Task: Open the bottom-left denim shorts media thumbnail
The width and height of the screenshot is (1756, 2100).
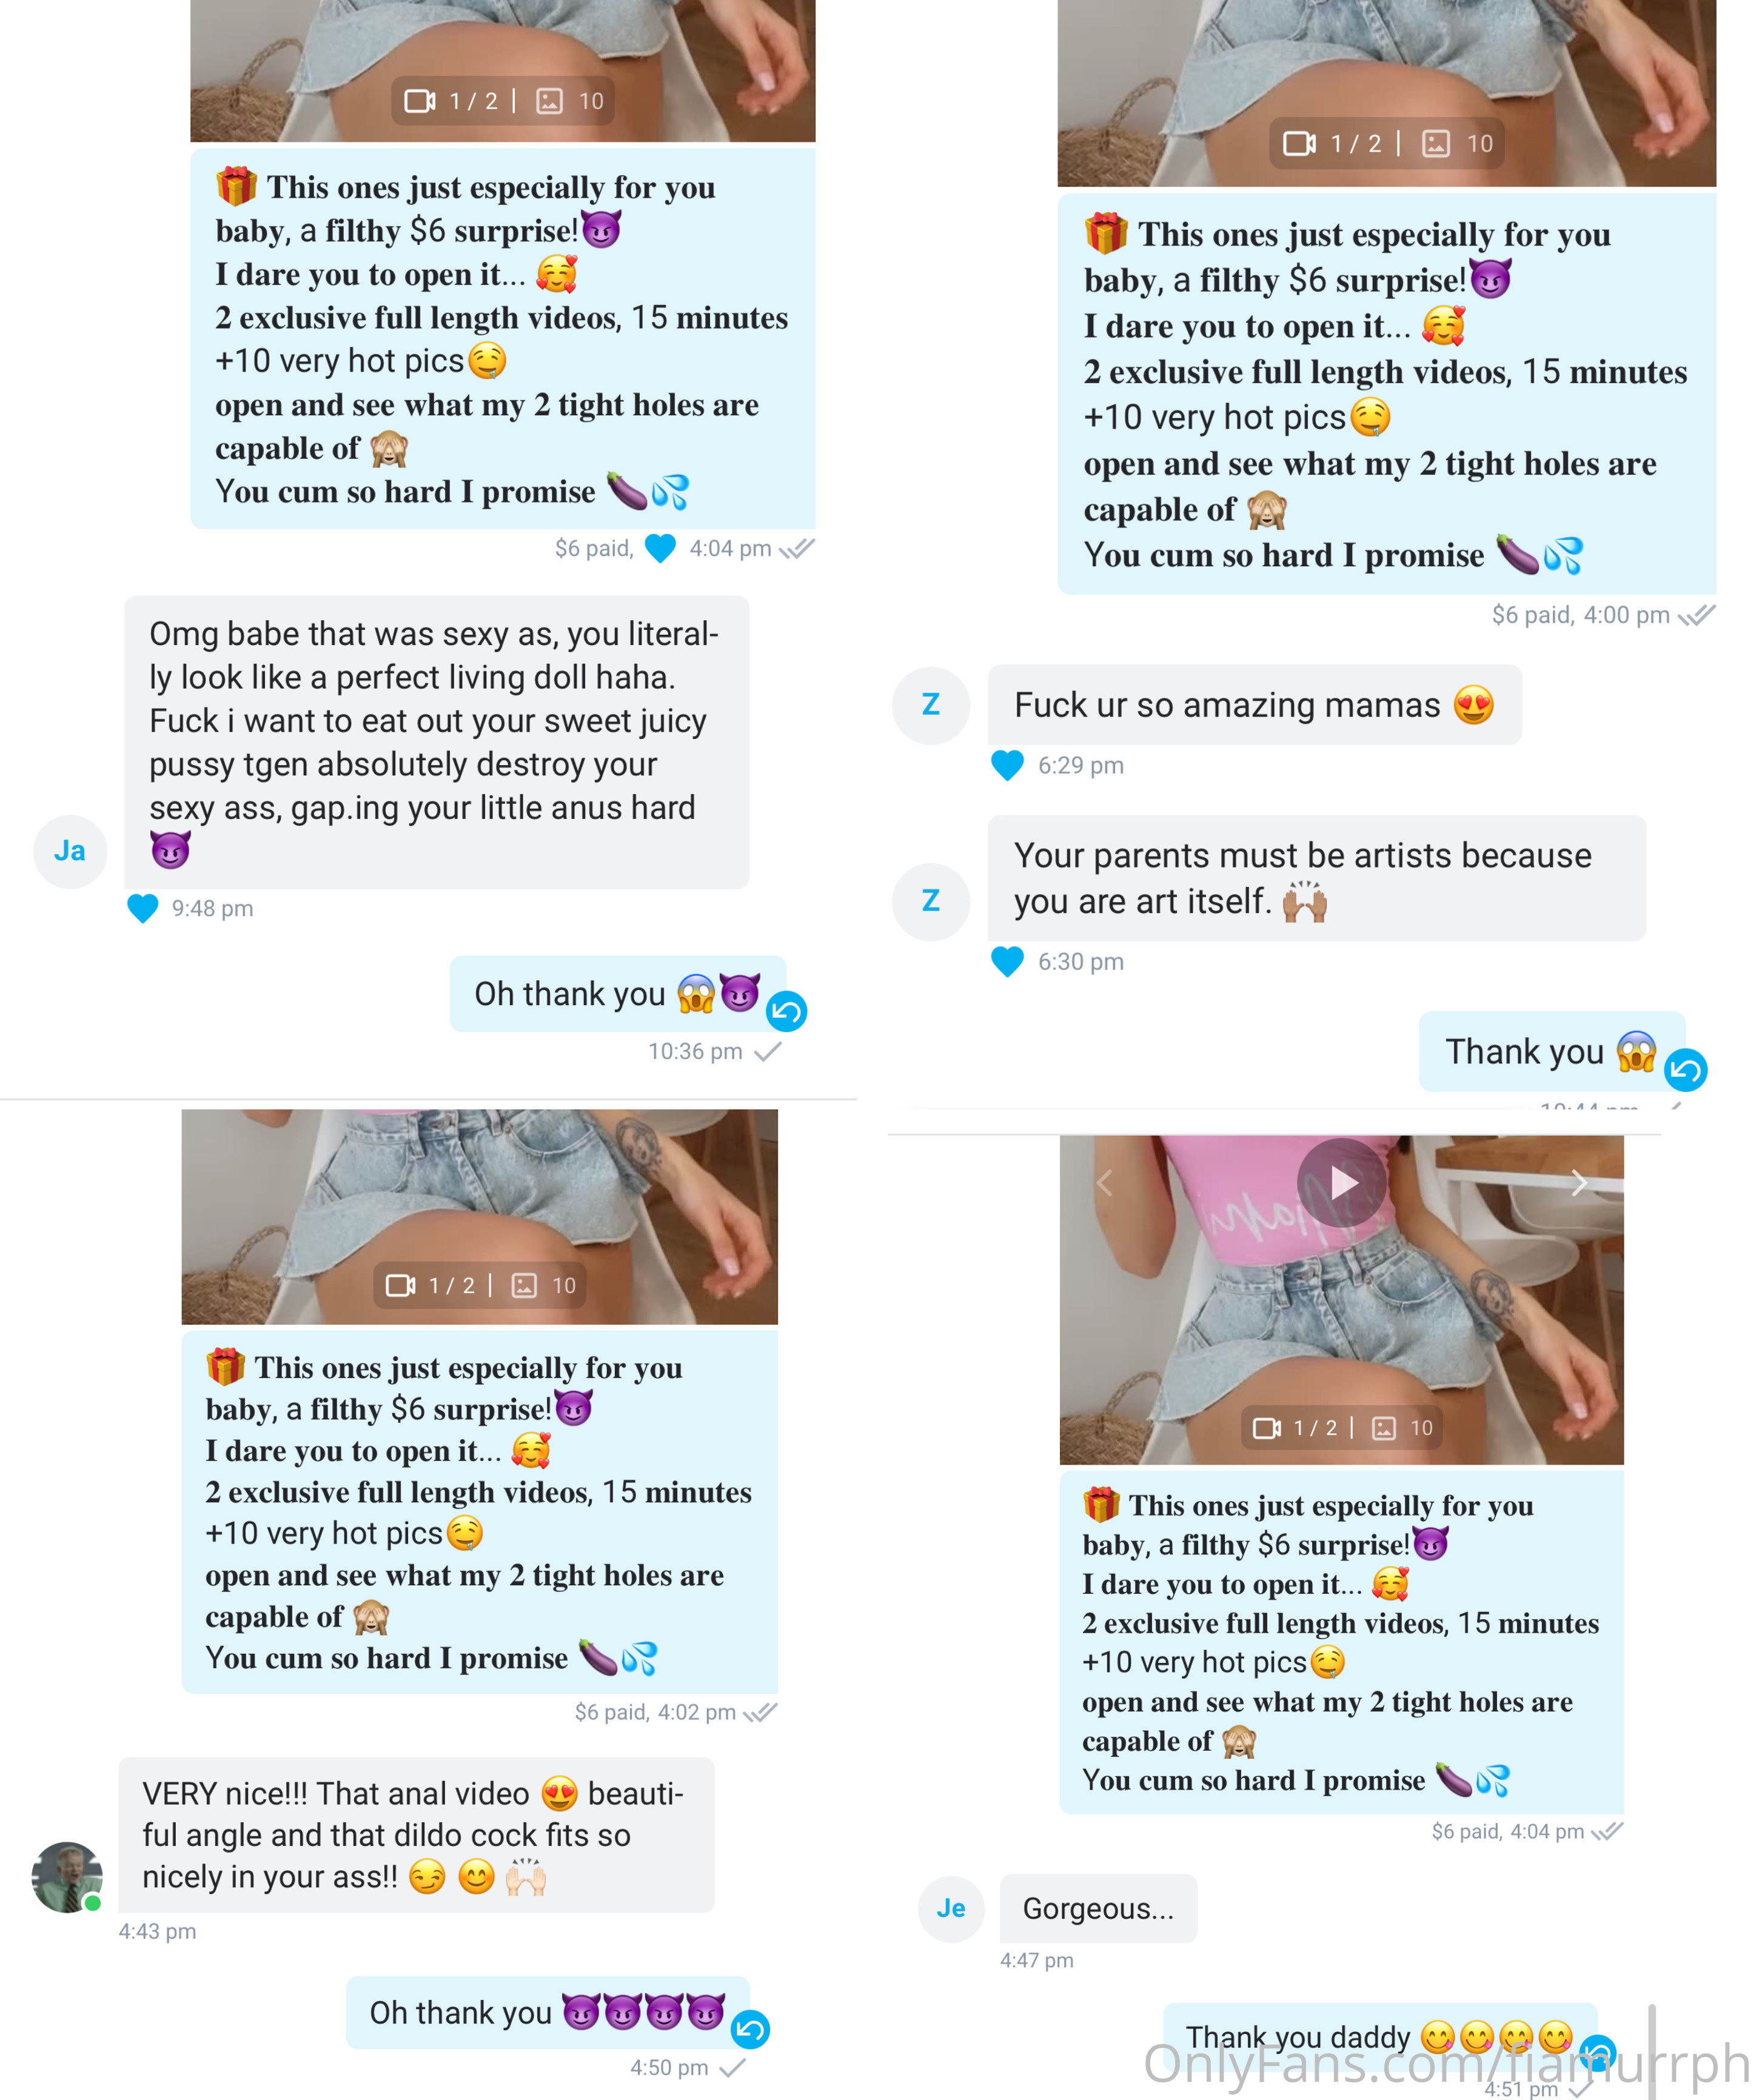Action: (x=479, y=1216)
